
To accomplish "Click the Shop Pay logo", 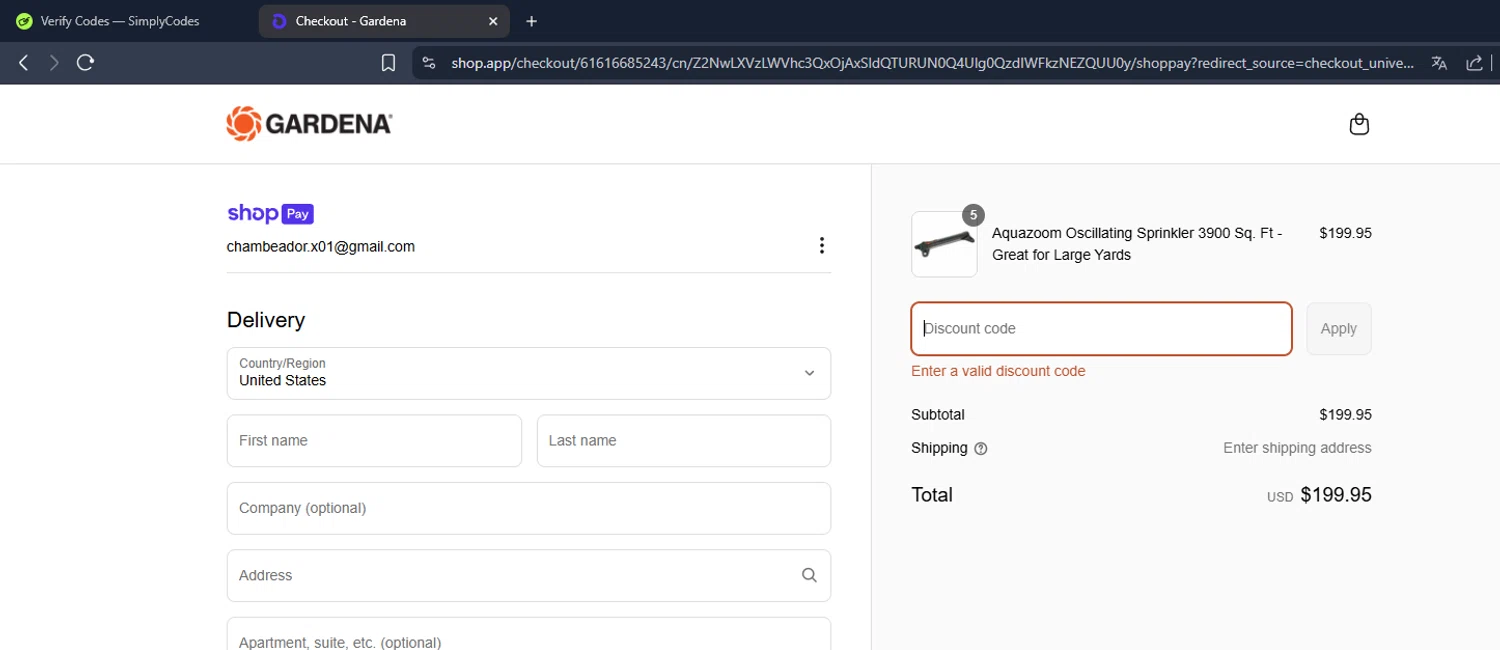I will [x=270, y=213].
